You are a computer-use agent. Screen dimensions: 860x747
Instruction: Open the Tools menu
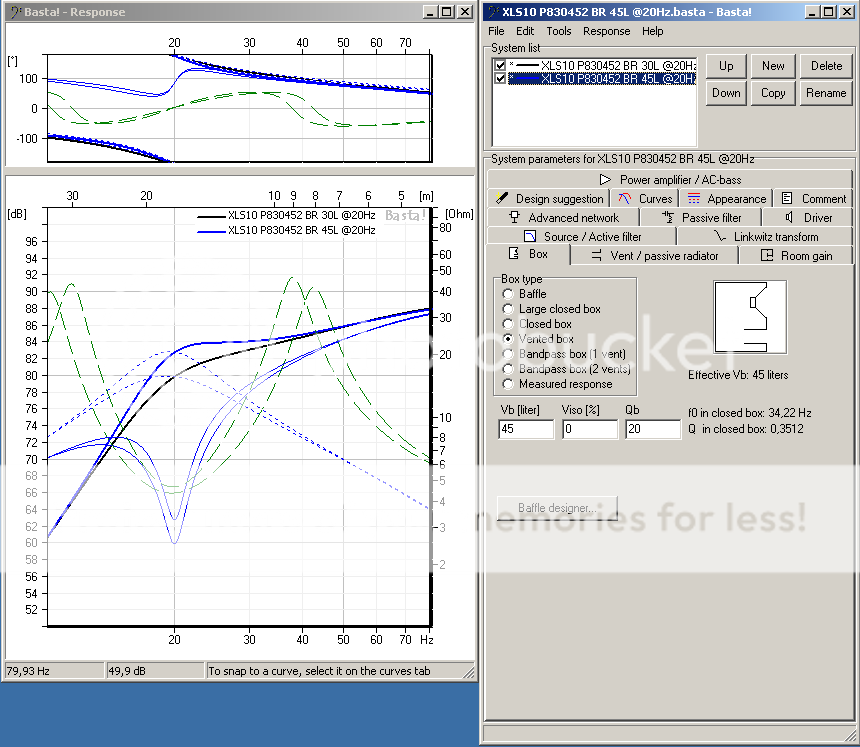(559, 31)
